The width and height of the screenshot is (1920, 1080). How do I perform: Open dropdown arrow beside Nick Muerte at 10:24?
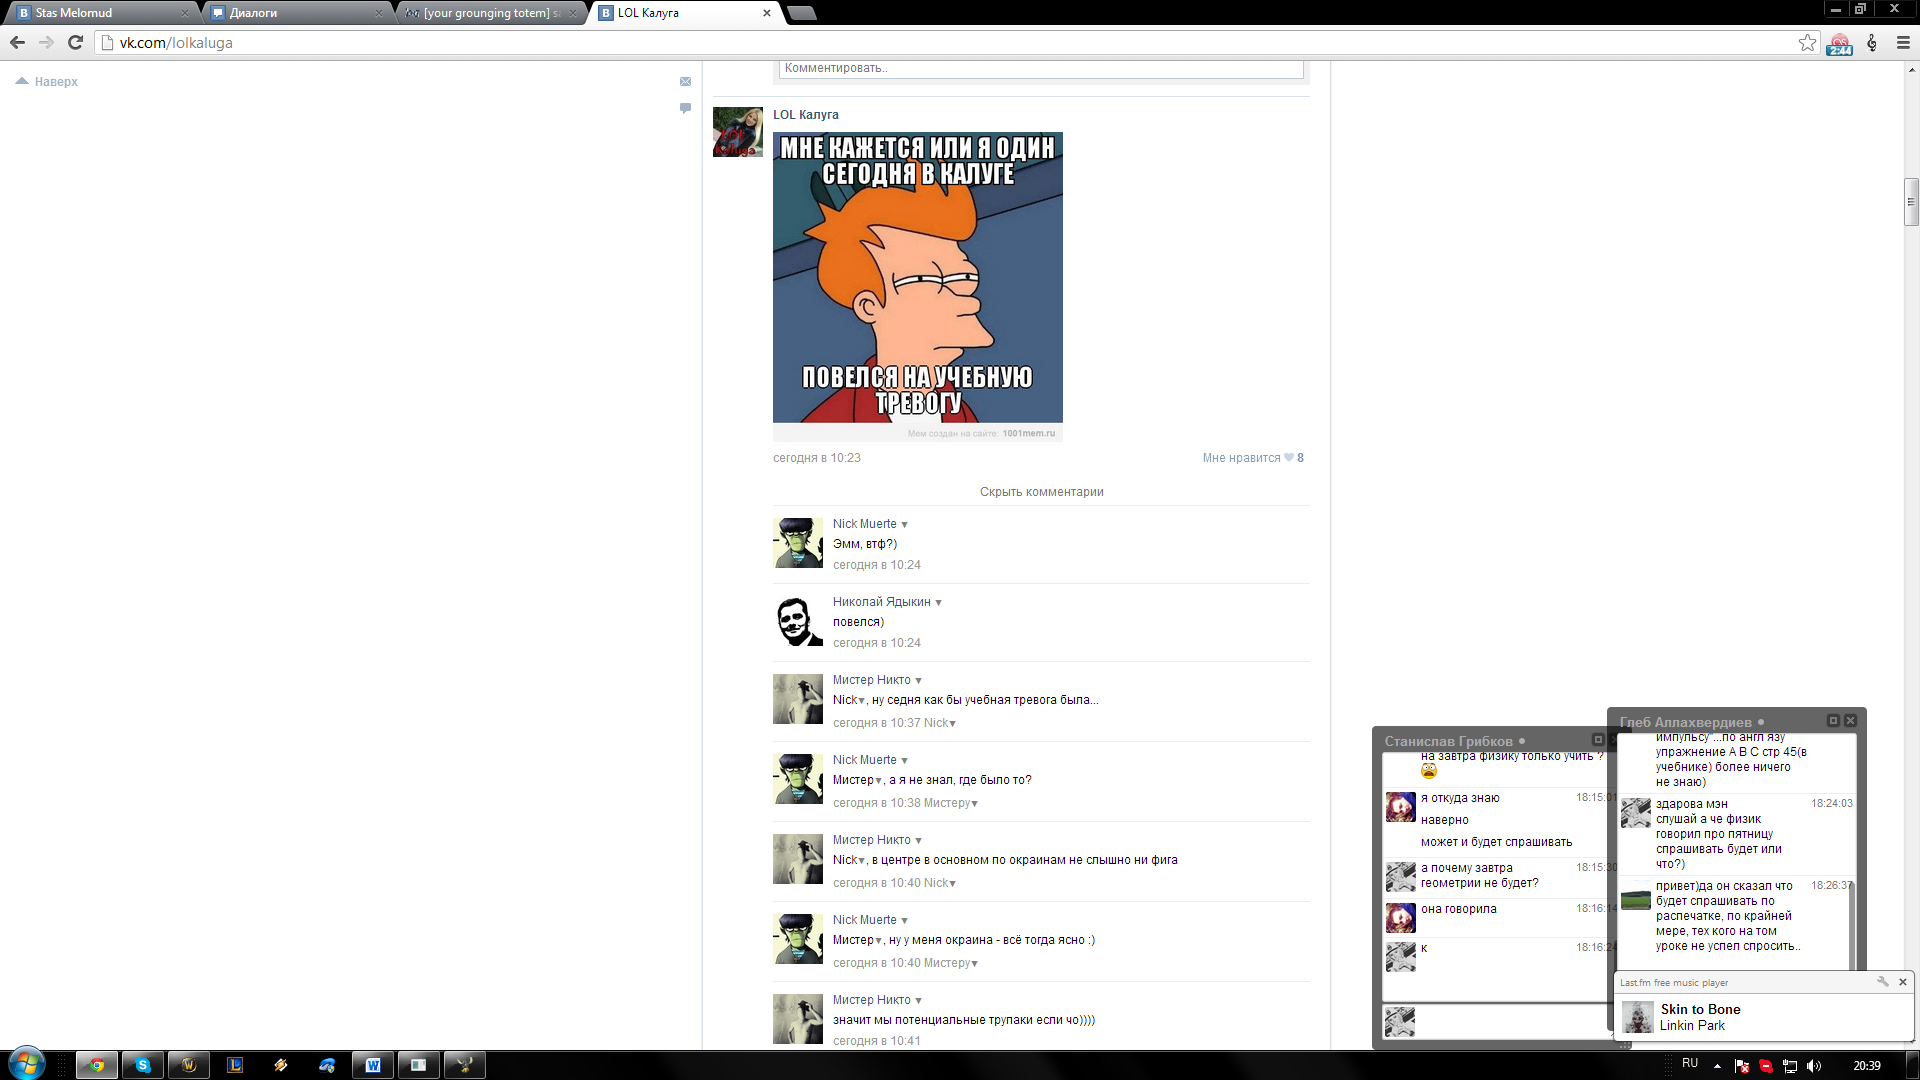point(904,525)
